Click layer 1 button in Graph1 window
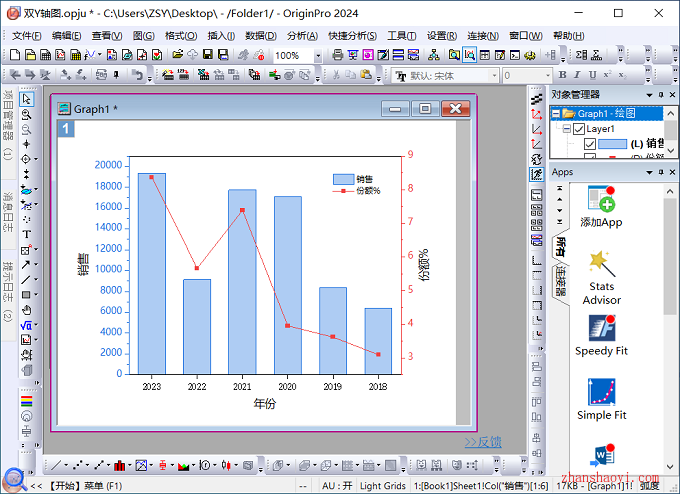Screen dimensions: 680x494 pyautogui.click(x=65, y=128)
